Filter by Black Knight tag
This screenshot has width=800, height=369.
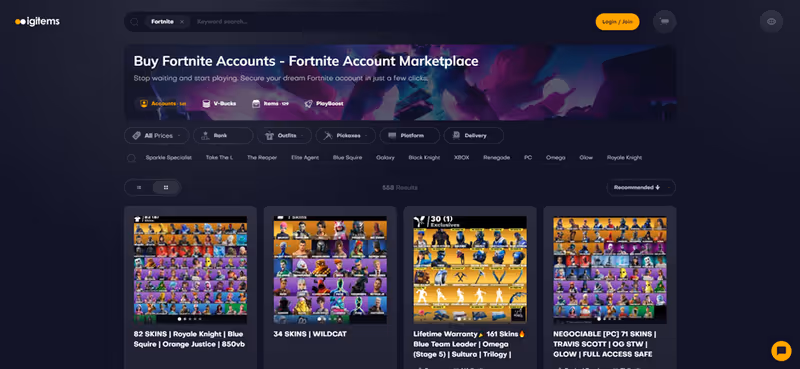pos(424,158)
